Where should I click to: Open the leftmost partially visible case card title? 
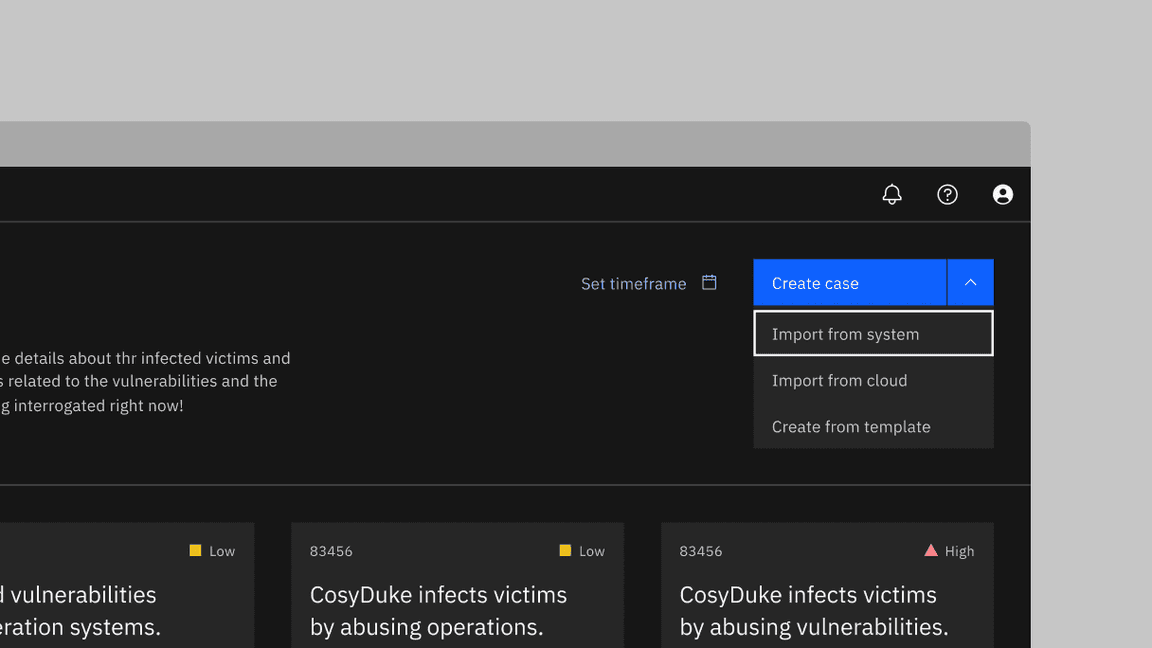coord(80,610)
